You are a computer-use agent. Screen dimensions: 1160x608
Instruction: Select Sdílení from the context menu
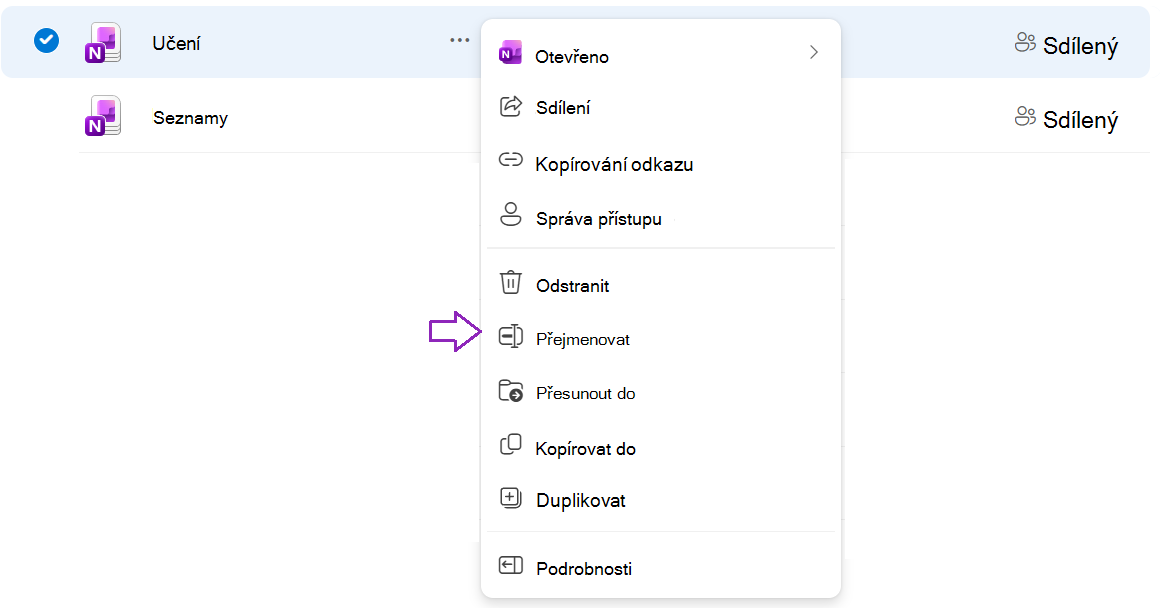point(563,108)
